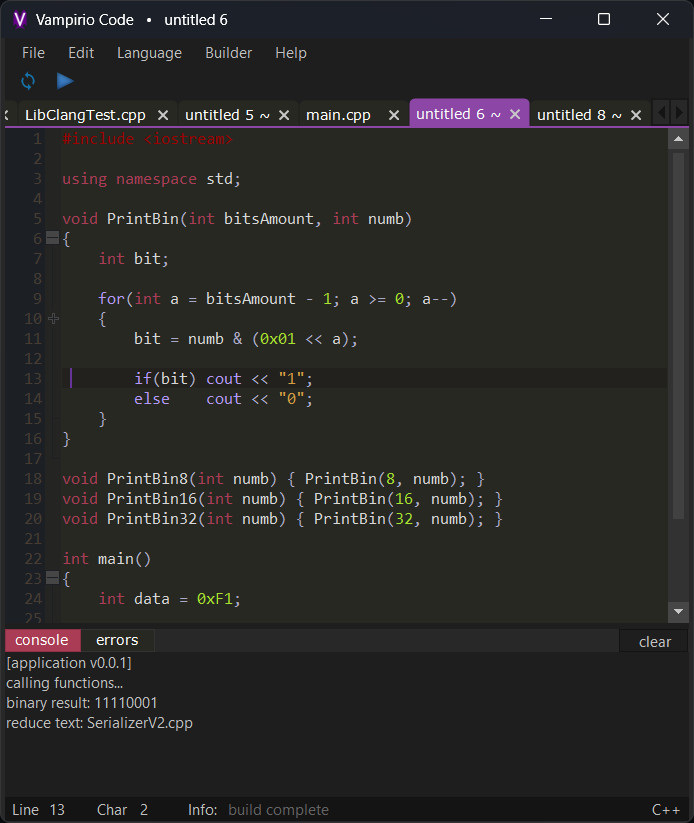The height and width of the screenshot is (823, 694).
Task: Click the for loop on line 9
Action: [x=277, y=299]
